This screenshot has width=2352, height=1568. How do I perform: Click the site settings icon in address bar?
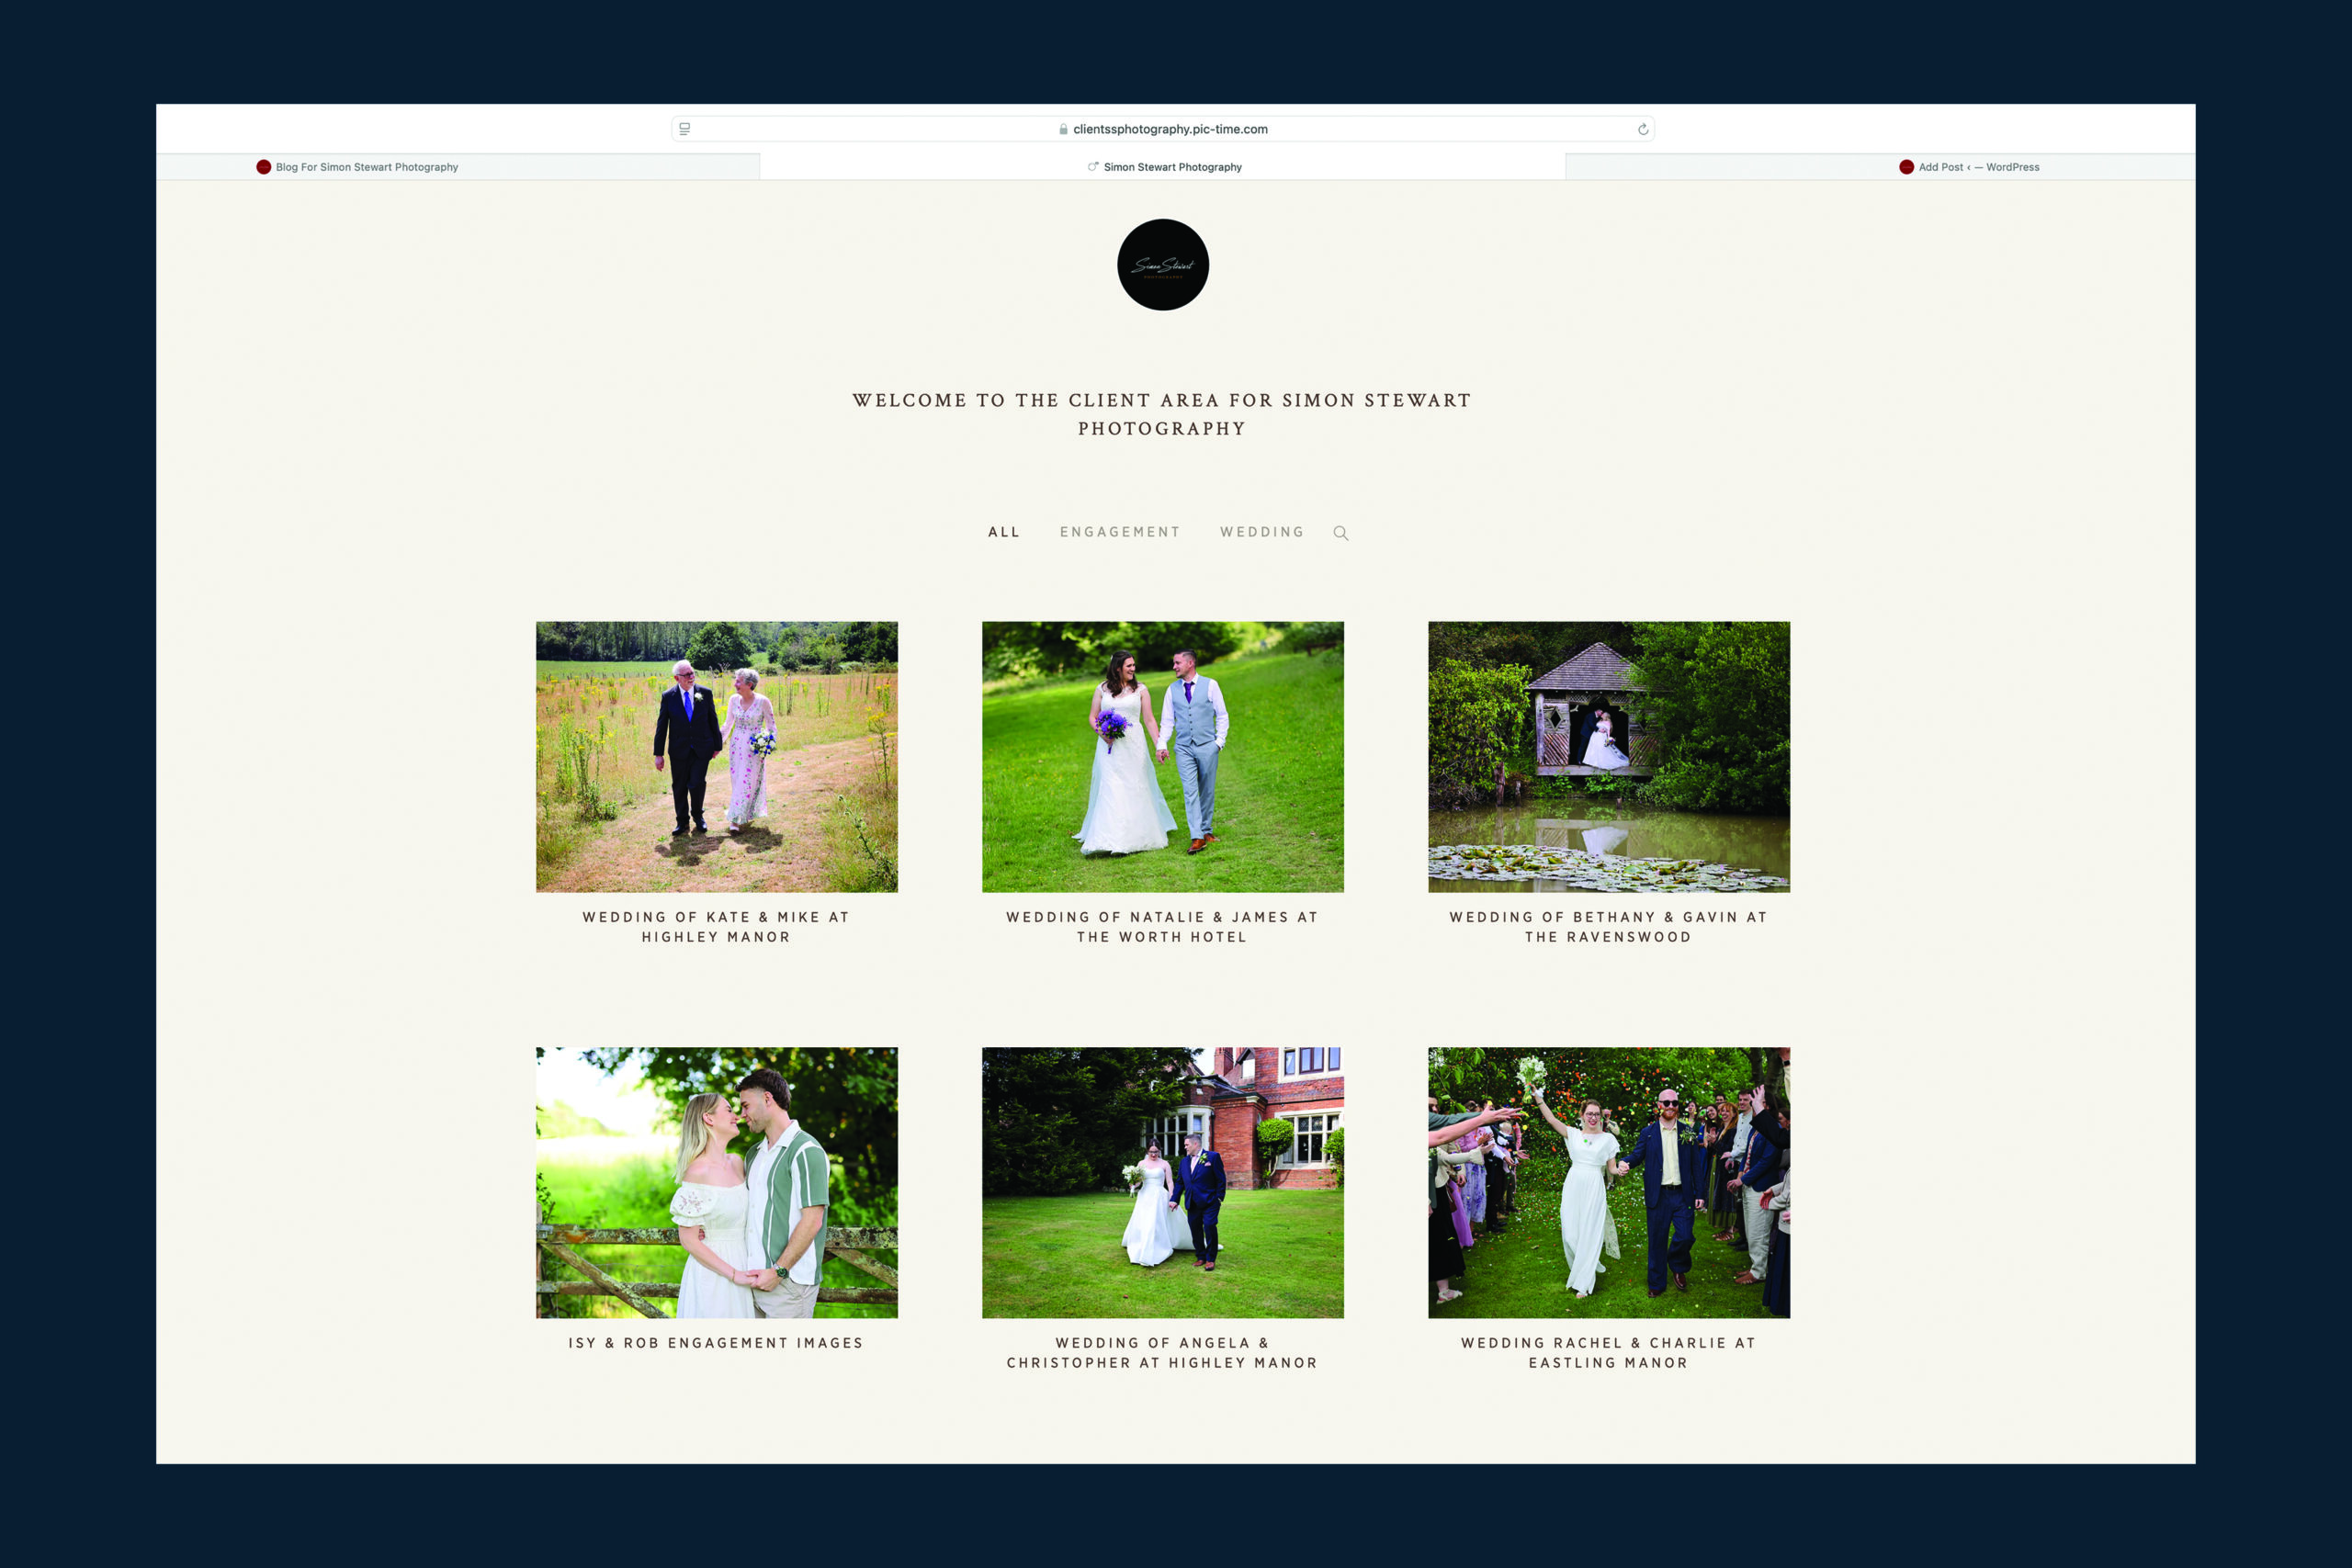(x=685, y=129)
